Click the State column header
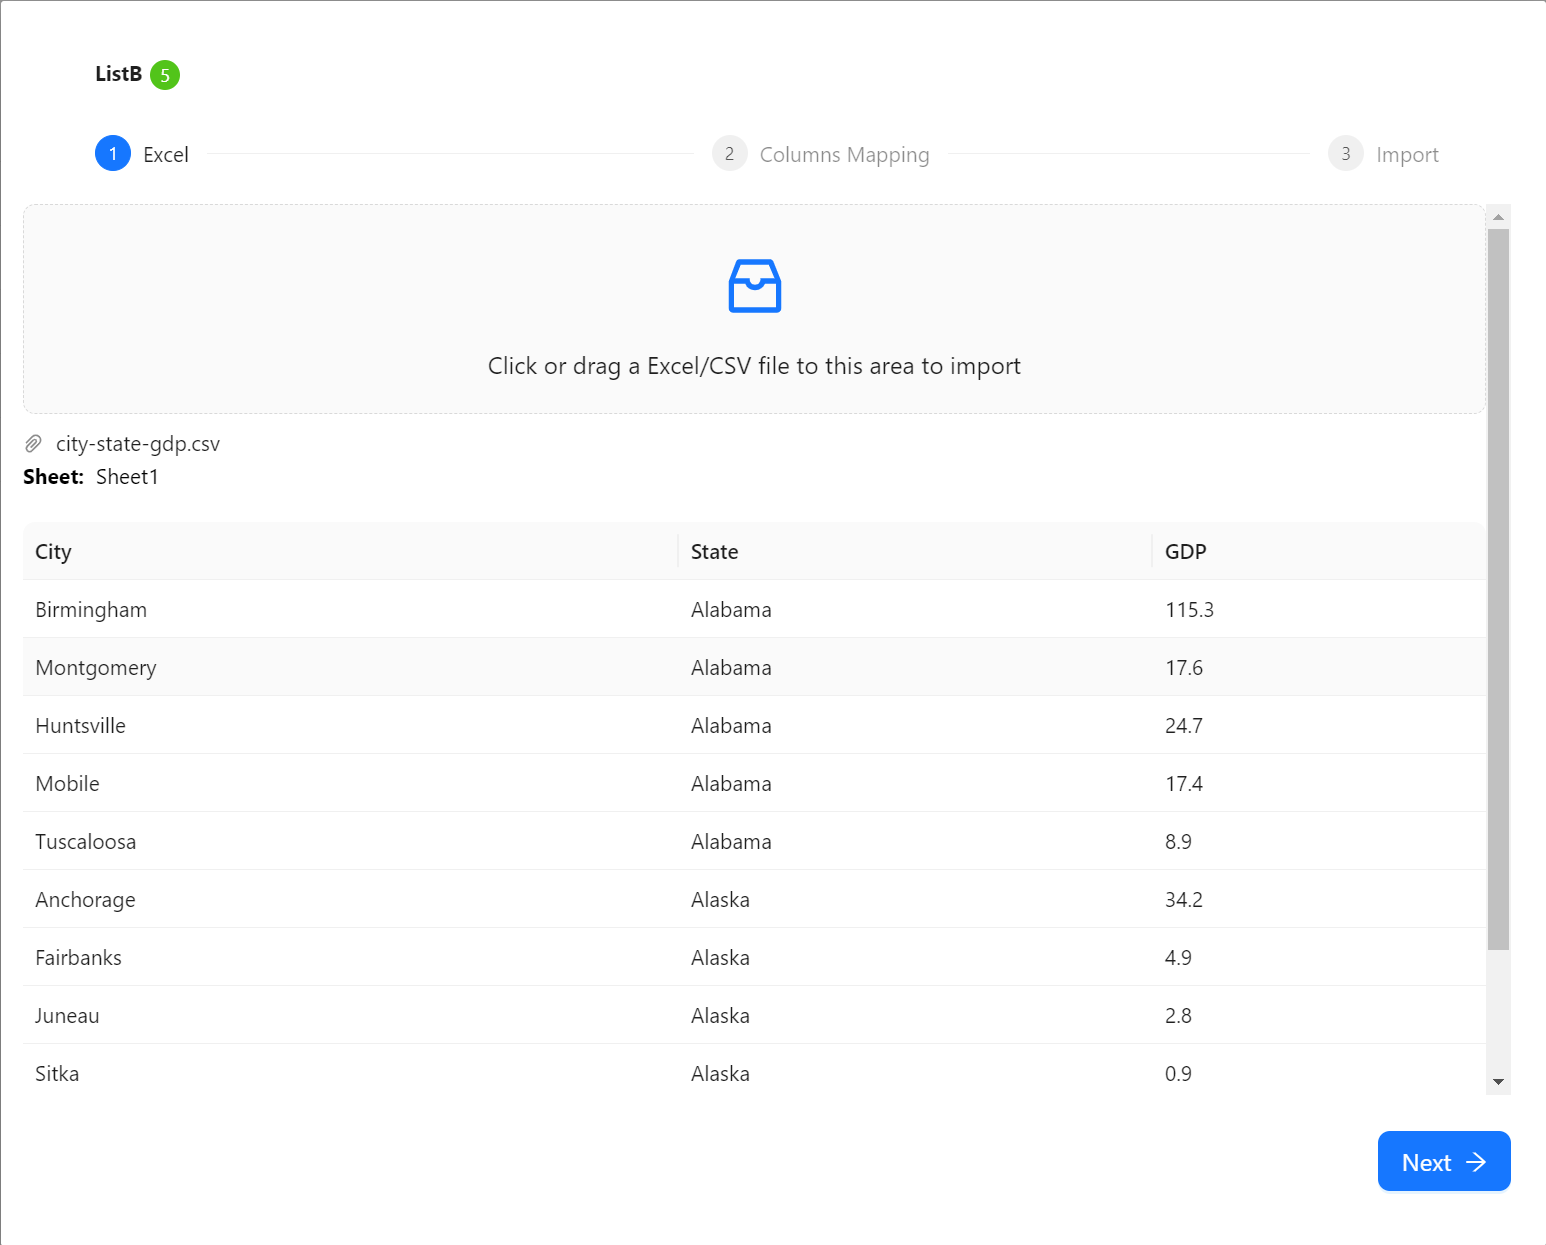 tap(915, 551)
